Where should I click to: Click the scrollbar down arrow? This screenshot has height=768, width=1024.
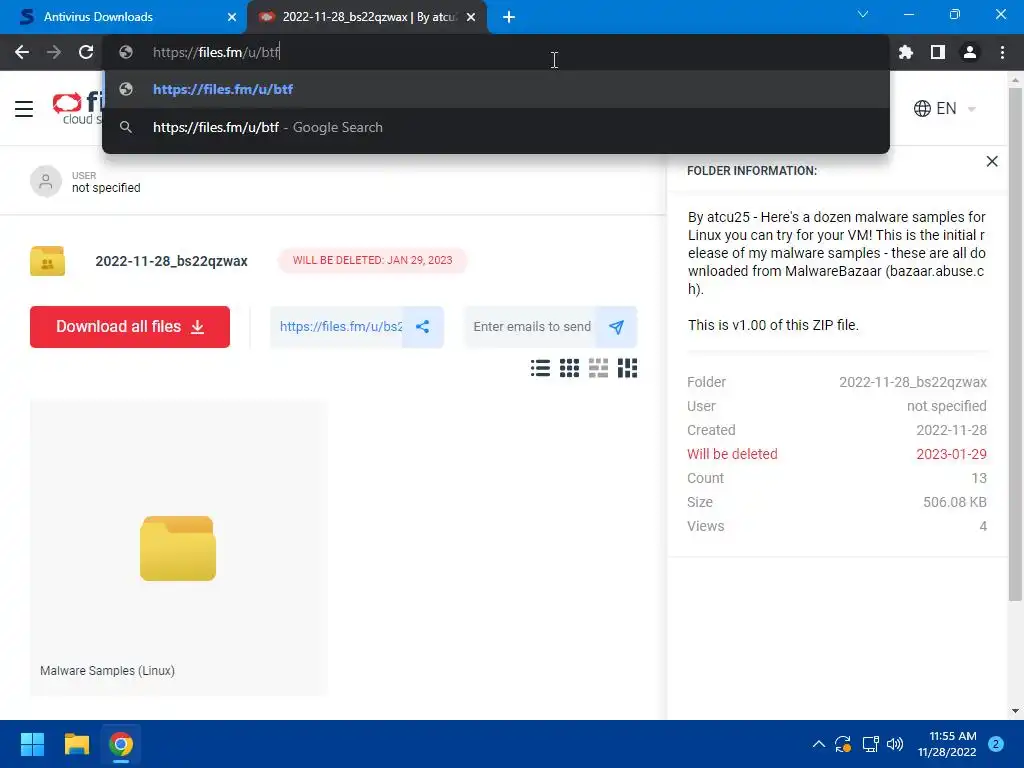(1015, 711)
